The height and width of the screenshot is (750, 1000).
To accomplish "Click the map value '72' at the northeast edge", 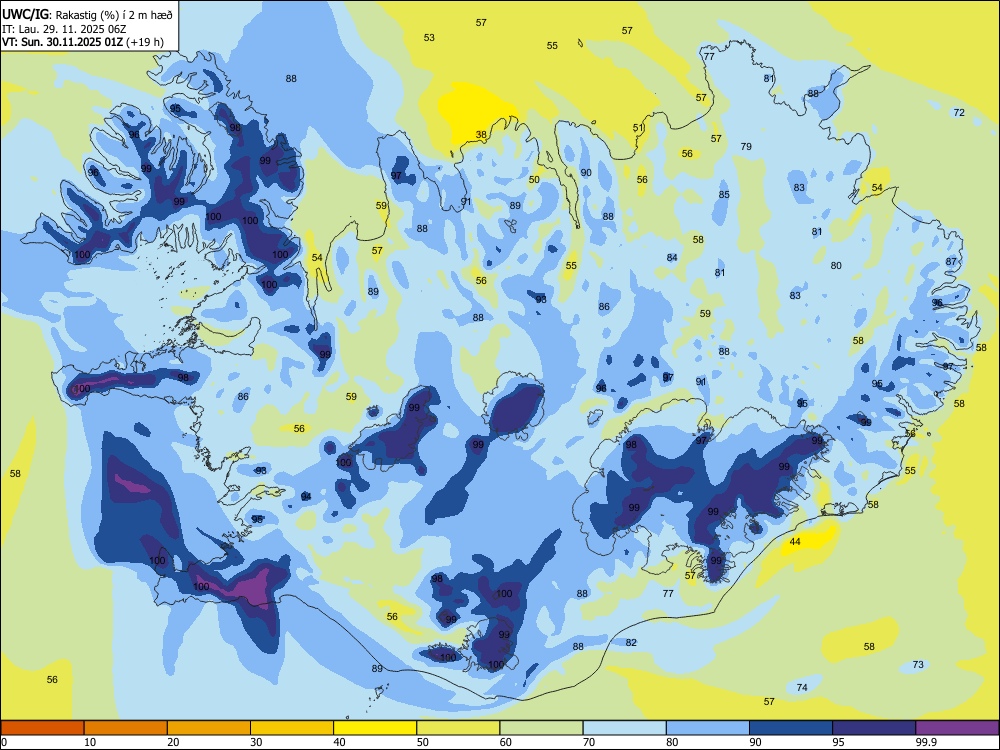I will [959, 112].
